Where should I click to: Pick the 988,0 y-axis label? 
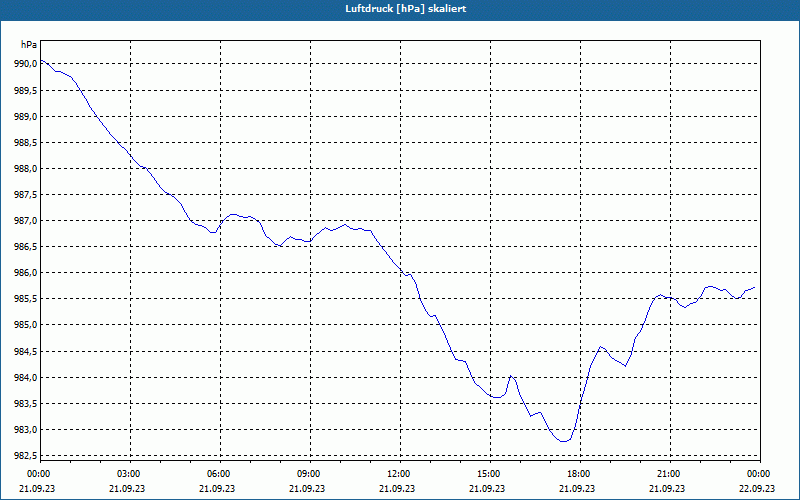point(26,168)
